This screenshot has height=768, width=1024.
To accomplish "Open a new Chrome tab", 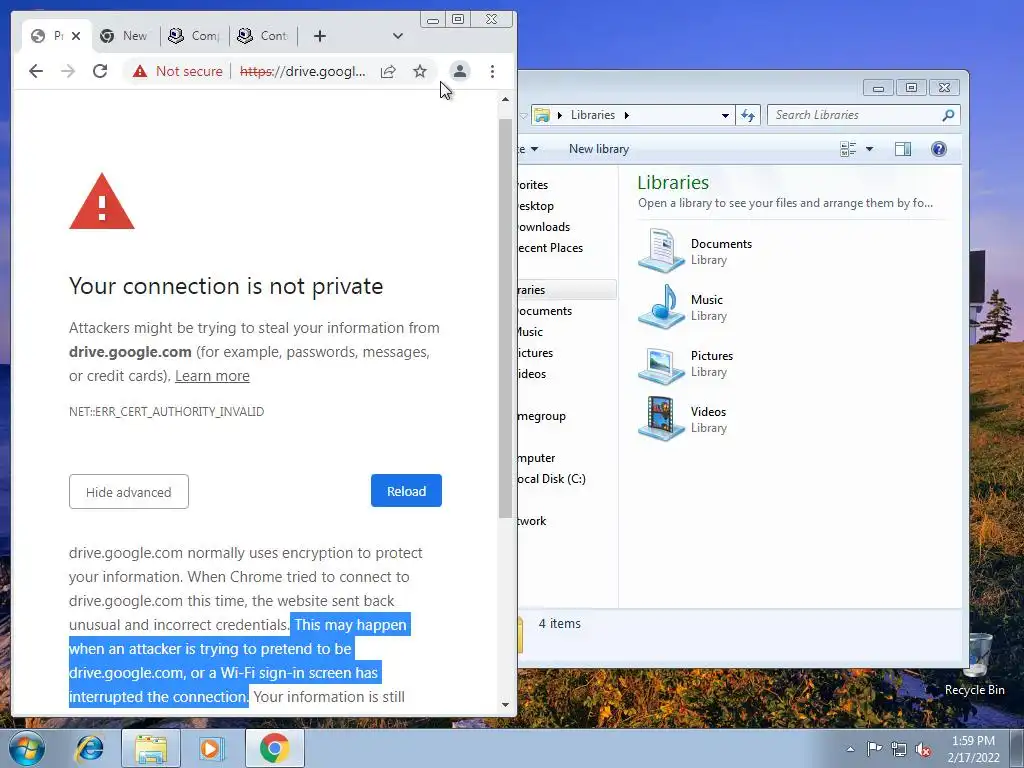I will [319, 36].
